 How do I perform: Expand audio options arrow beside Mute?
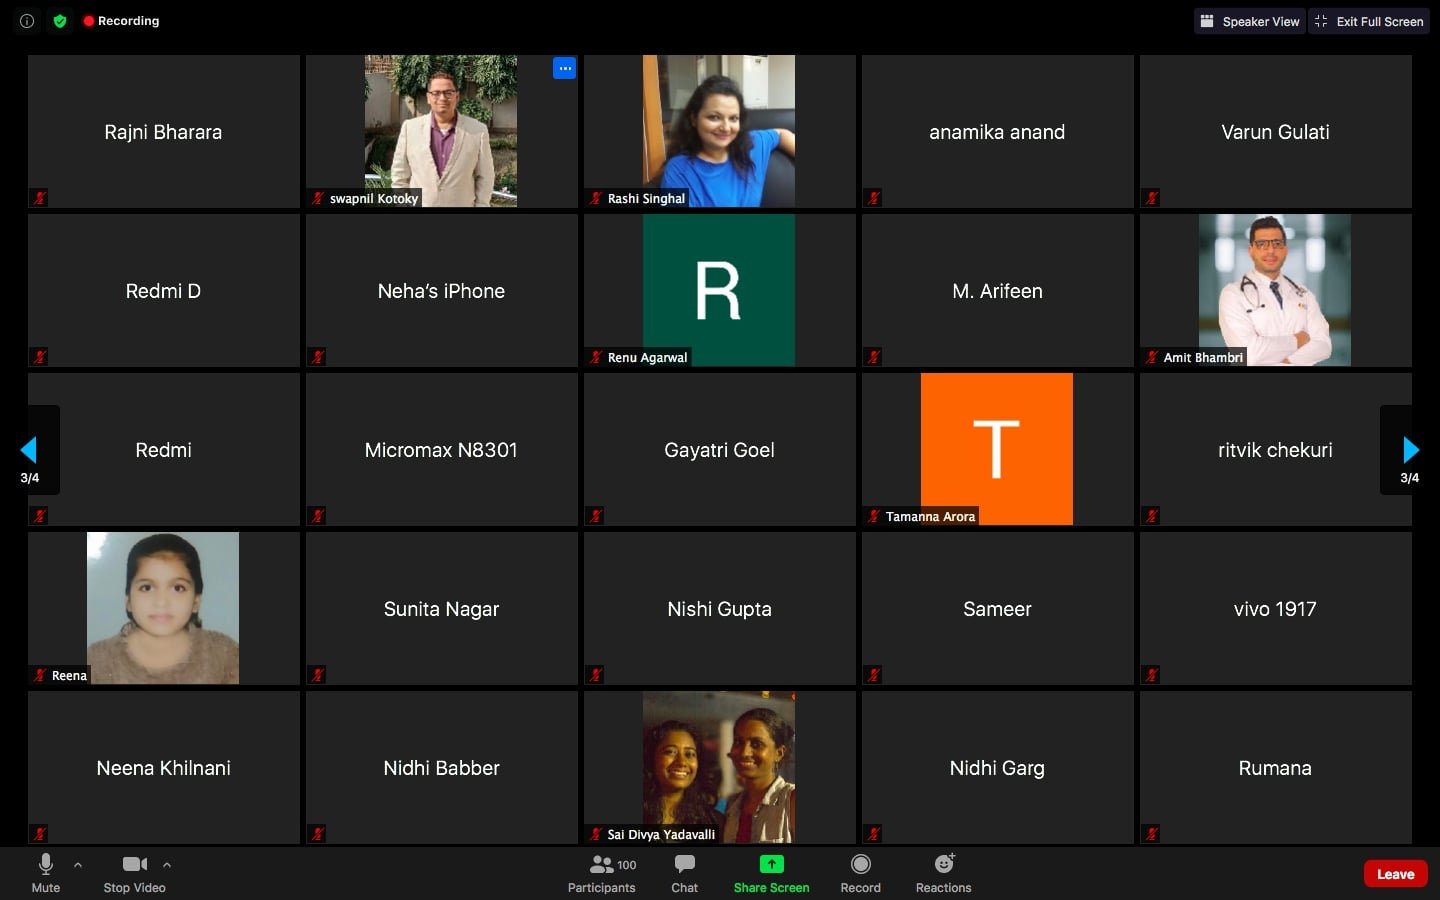pyautogui.click(x=78, y=865)
